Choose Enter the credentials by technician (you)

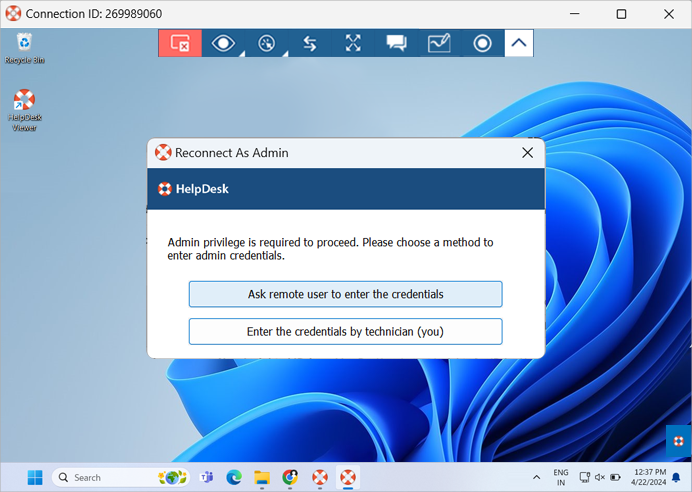(x=346, y=331)
